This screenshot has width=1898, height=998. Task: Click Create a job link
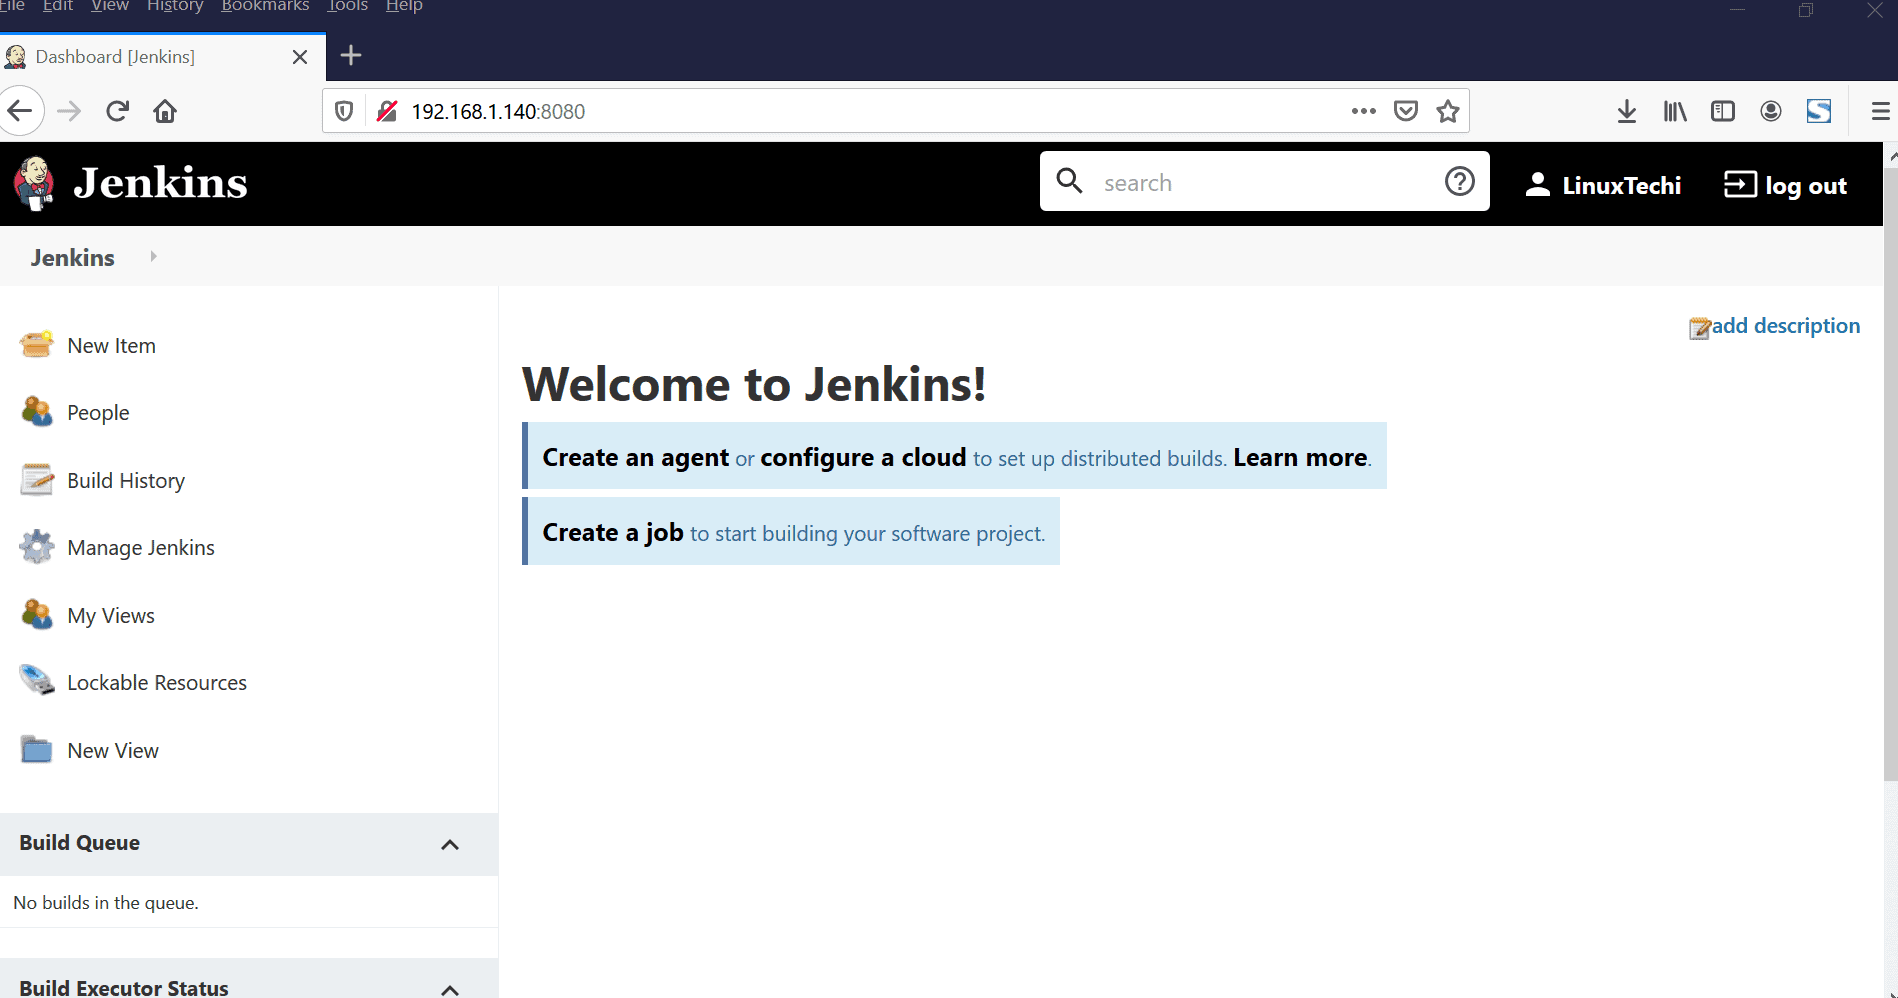pos(613,532)
